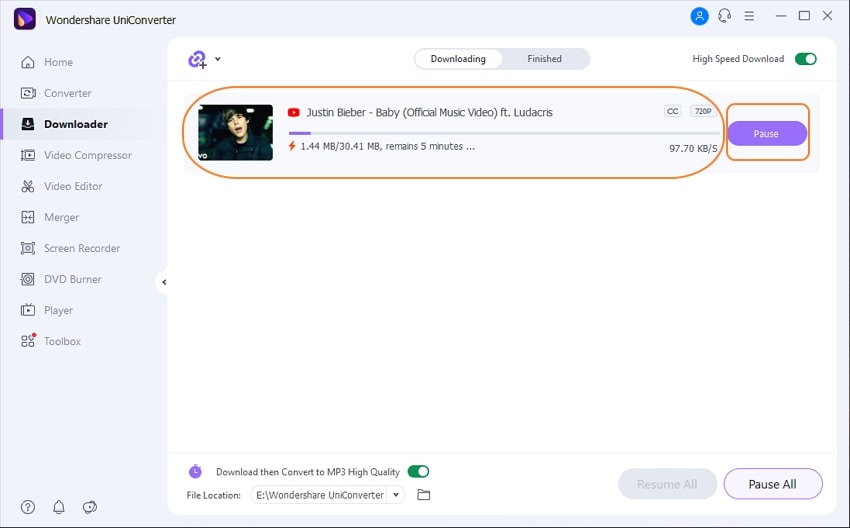The height and width of the screenshot is (528, 850).
Task: Click the lightning high speed icon
Action: click(292, 146)
